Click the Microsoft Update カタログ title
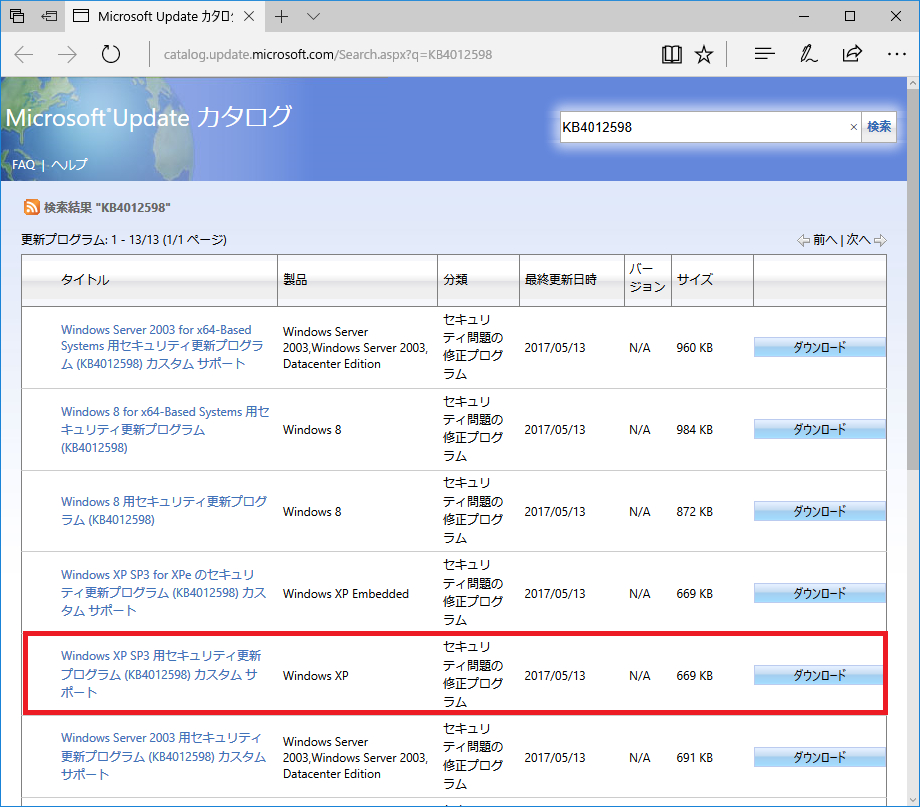Screen dimensions: 920x807 pyautogui.click(x=148, y=117)
